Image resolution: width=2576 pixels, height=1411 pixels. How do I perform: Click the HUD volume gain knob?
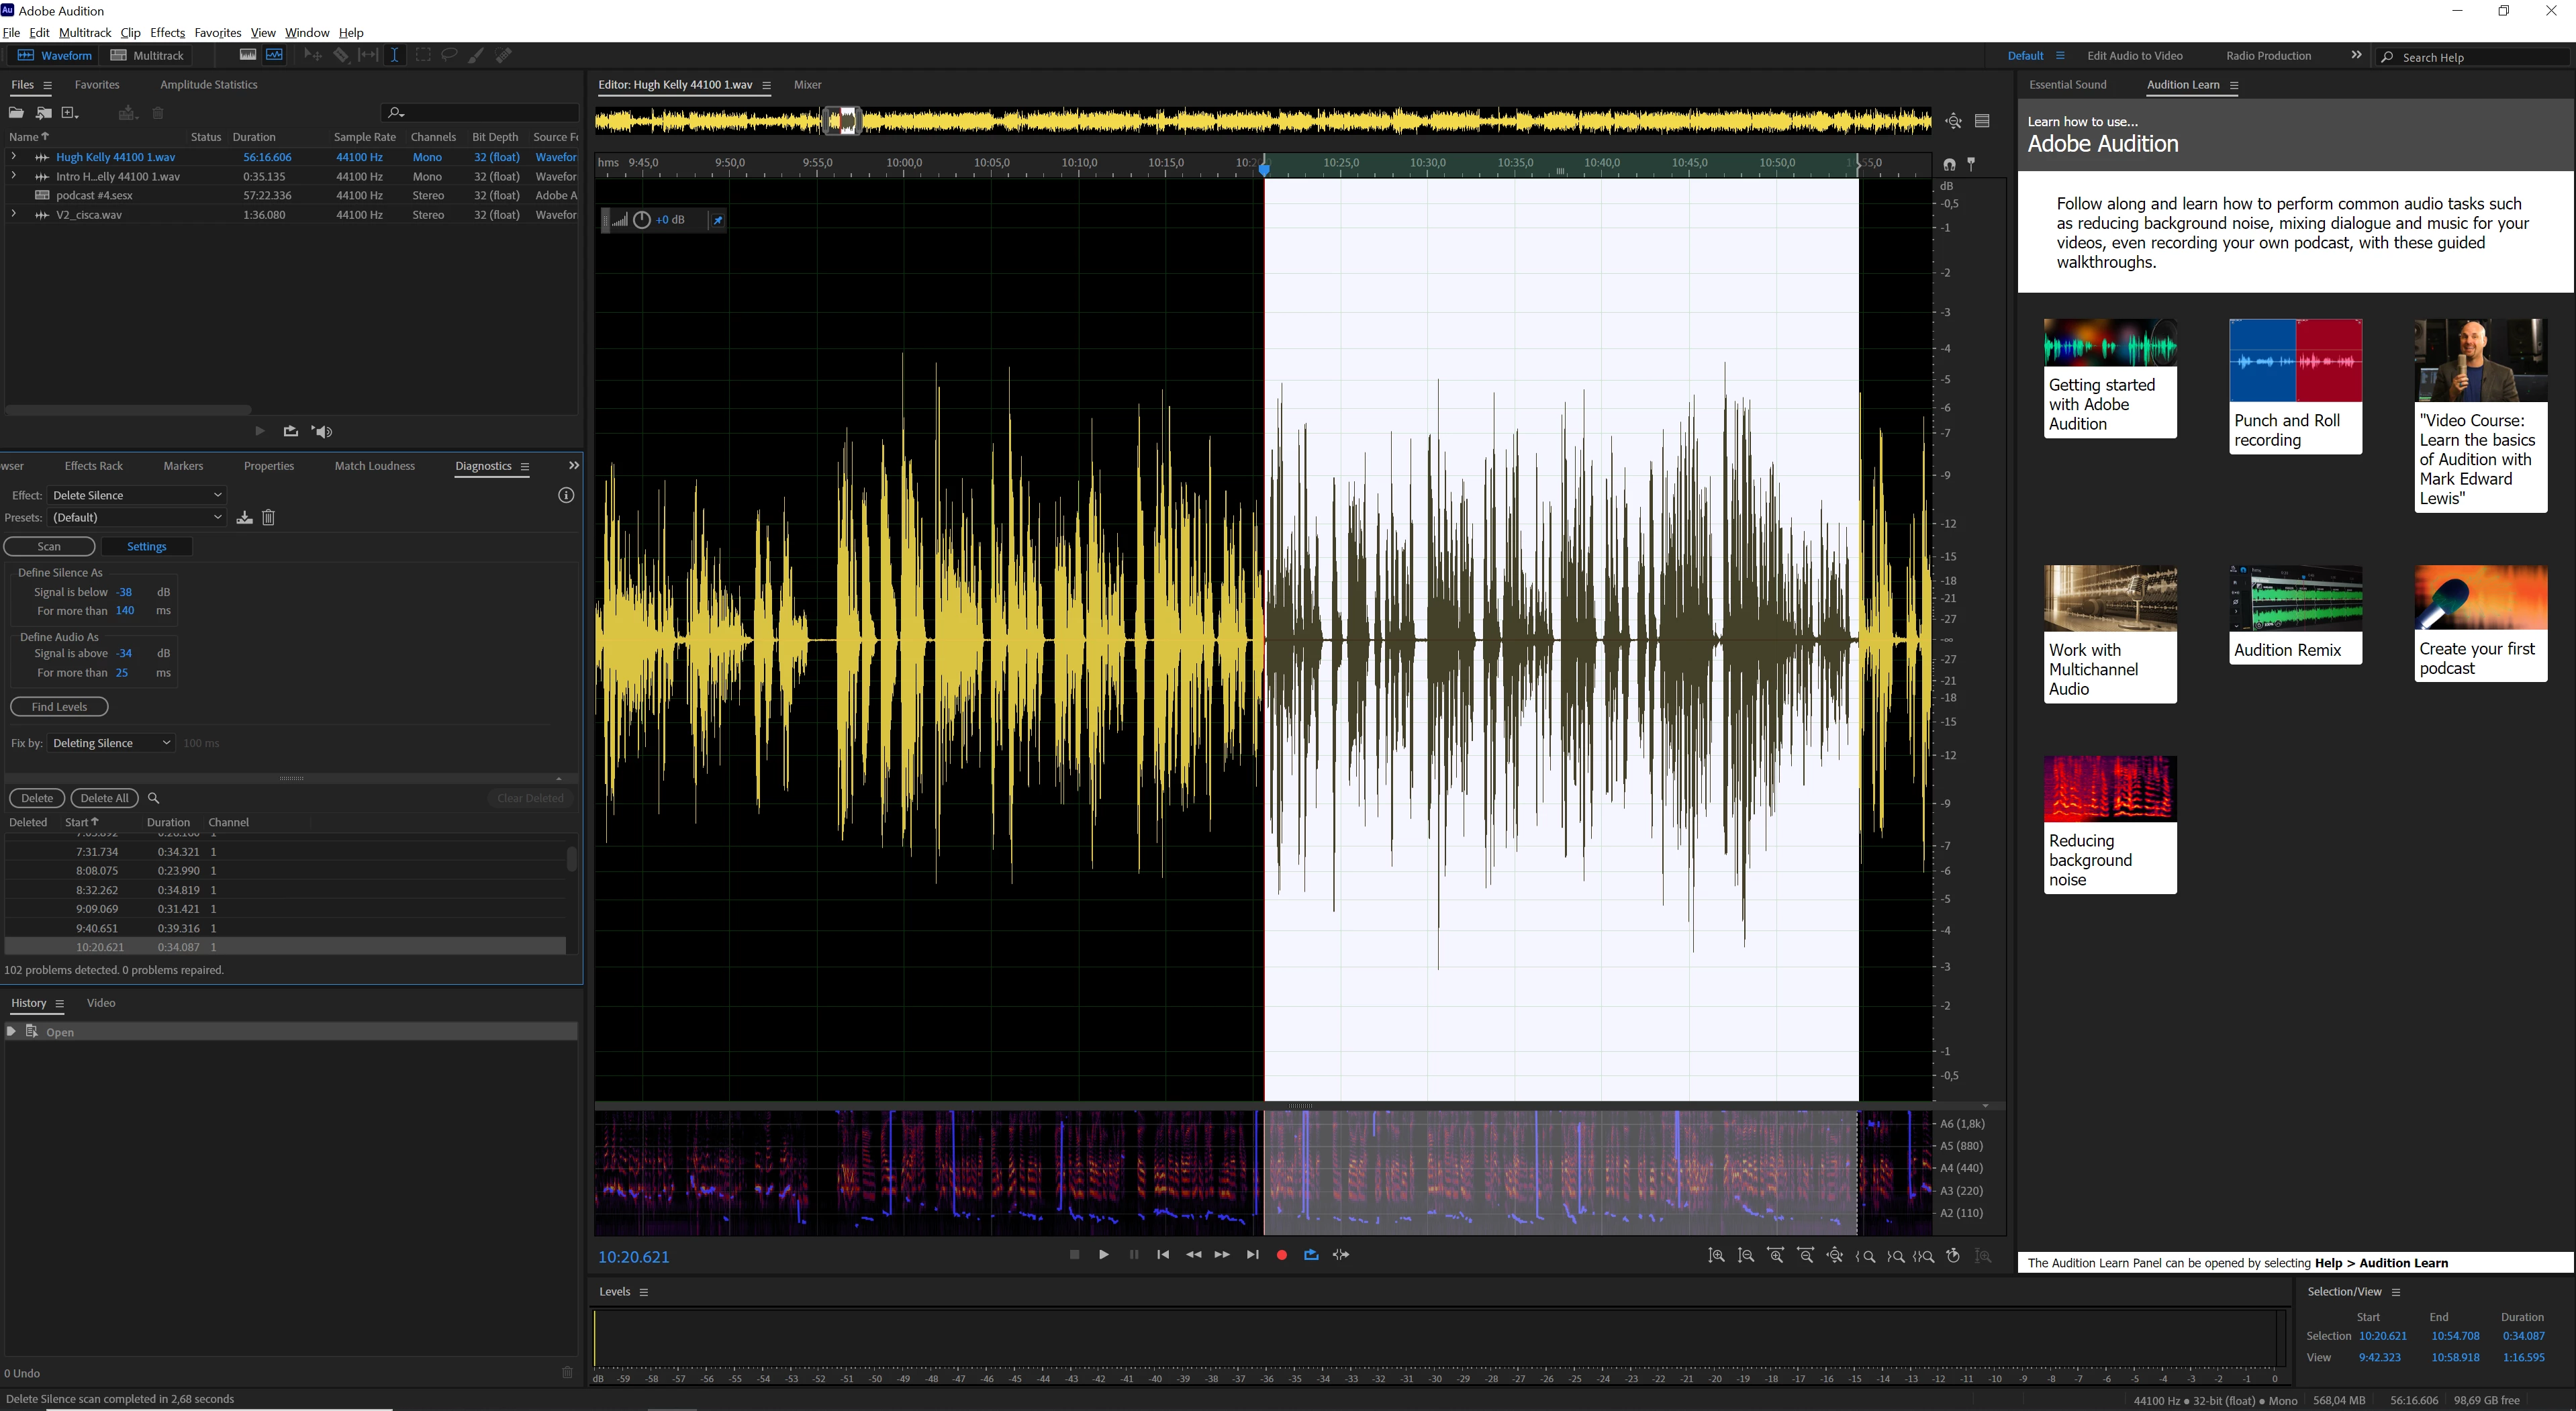pyautogui.click(x=642, y=220)
